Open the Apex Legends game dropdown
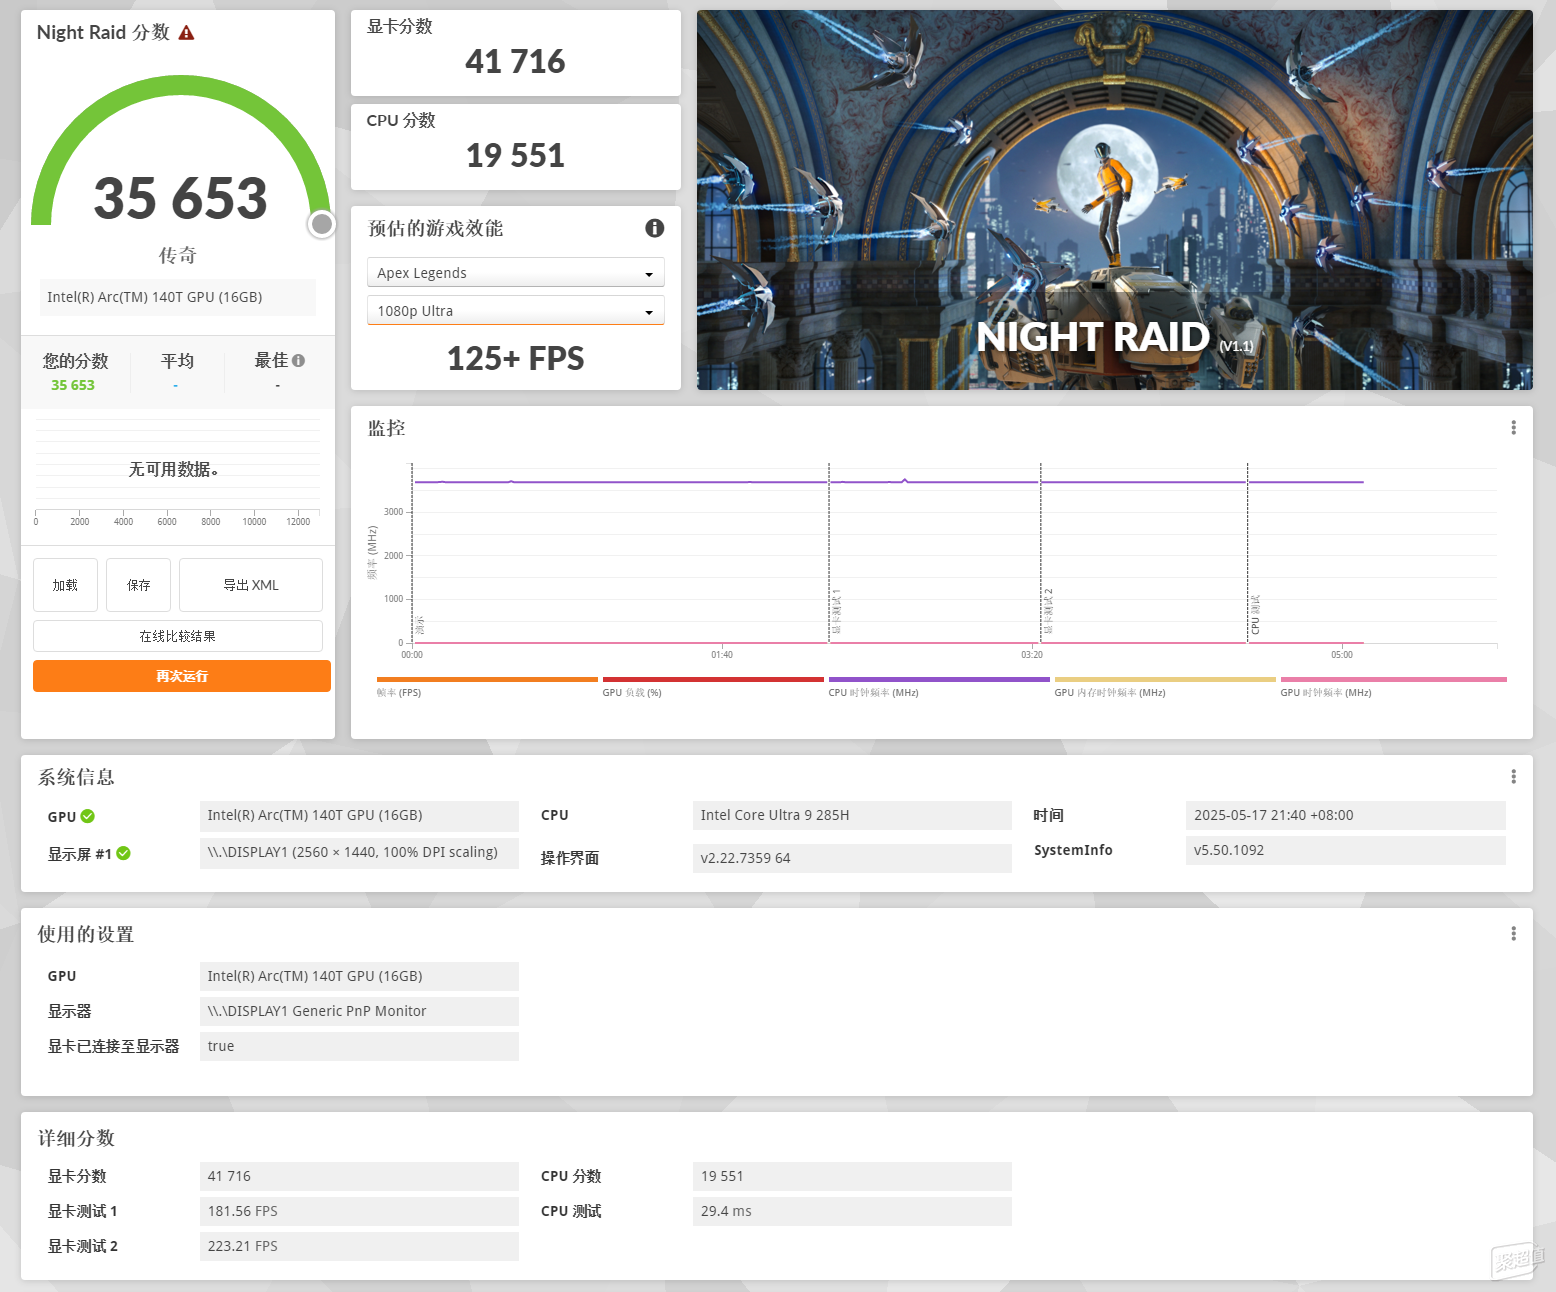The height and width of the screenshot is (1292, 1556). pos(516,273)
